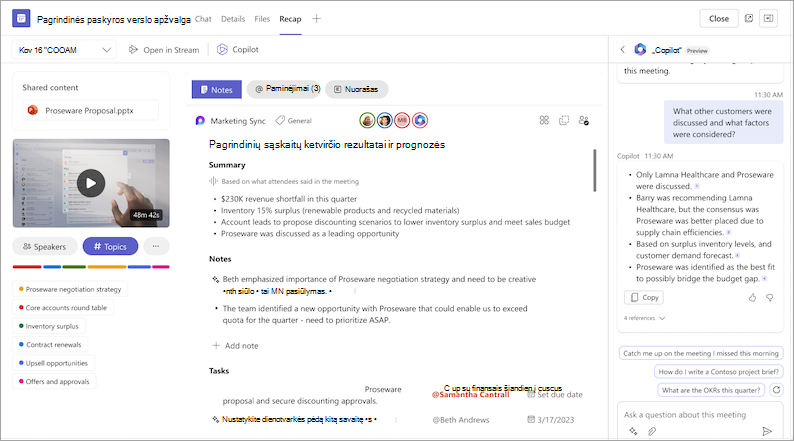Switch to Speakers view

[x=45, y=247]
